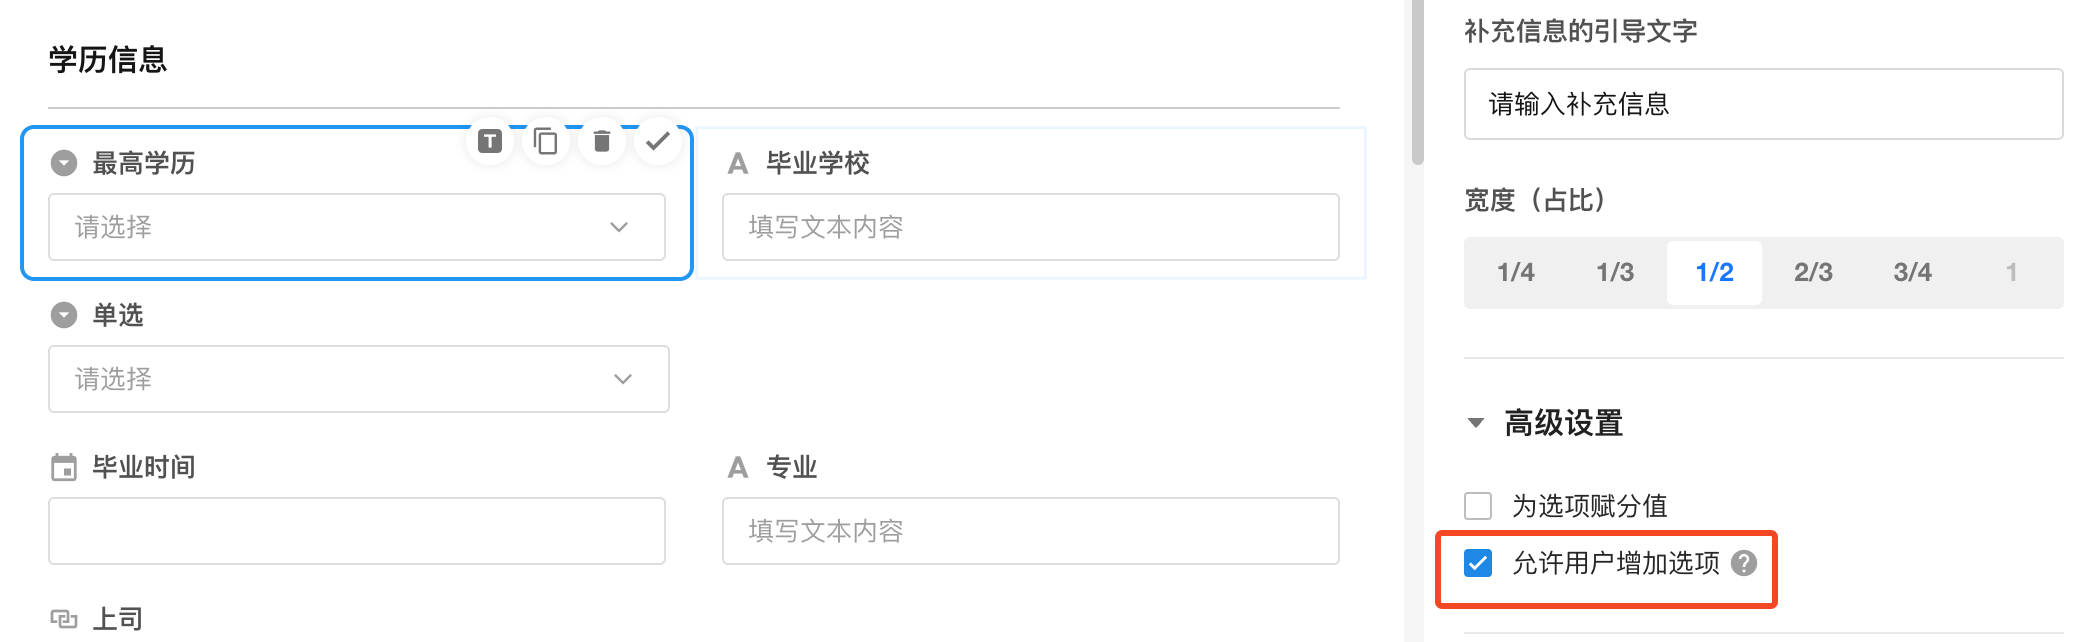This screenshot has height=642, width=2100.
Task: Open the 最高学历 请选择 dropdown
Action: point(357,227)
